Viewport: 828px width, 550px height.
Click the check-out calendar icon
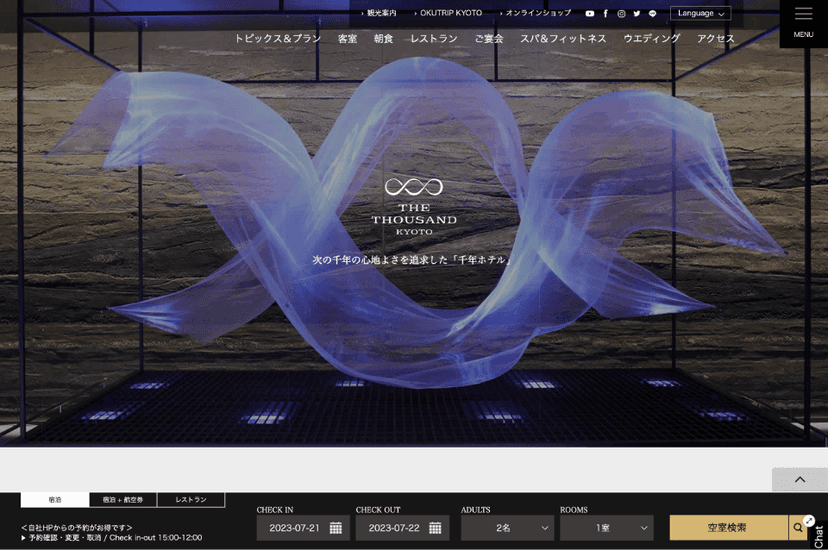[435, 528]
